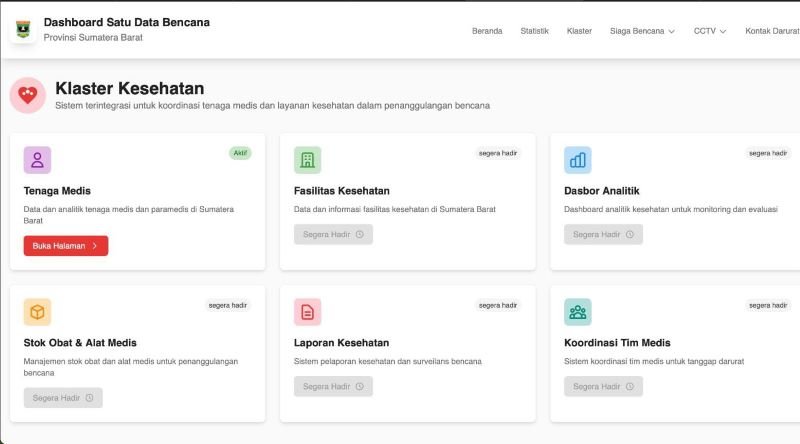
Task: Go to the Statistik page
Action: 534,31
